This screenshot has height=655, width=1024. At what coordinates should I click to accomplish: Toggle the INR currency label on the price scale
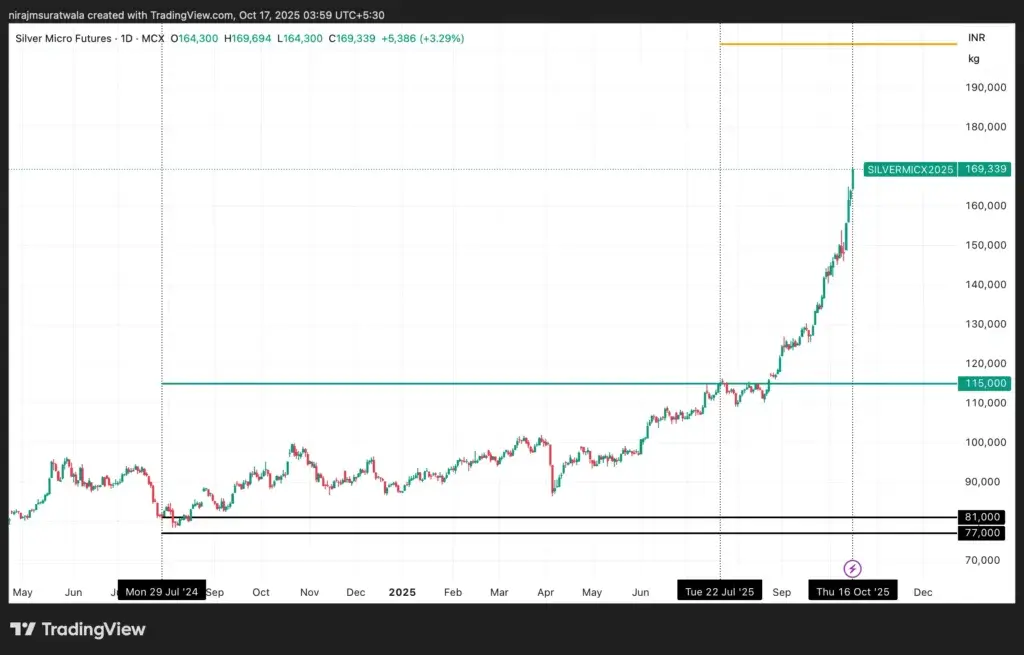976,37
